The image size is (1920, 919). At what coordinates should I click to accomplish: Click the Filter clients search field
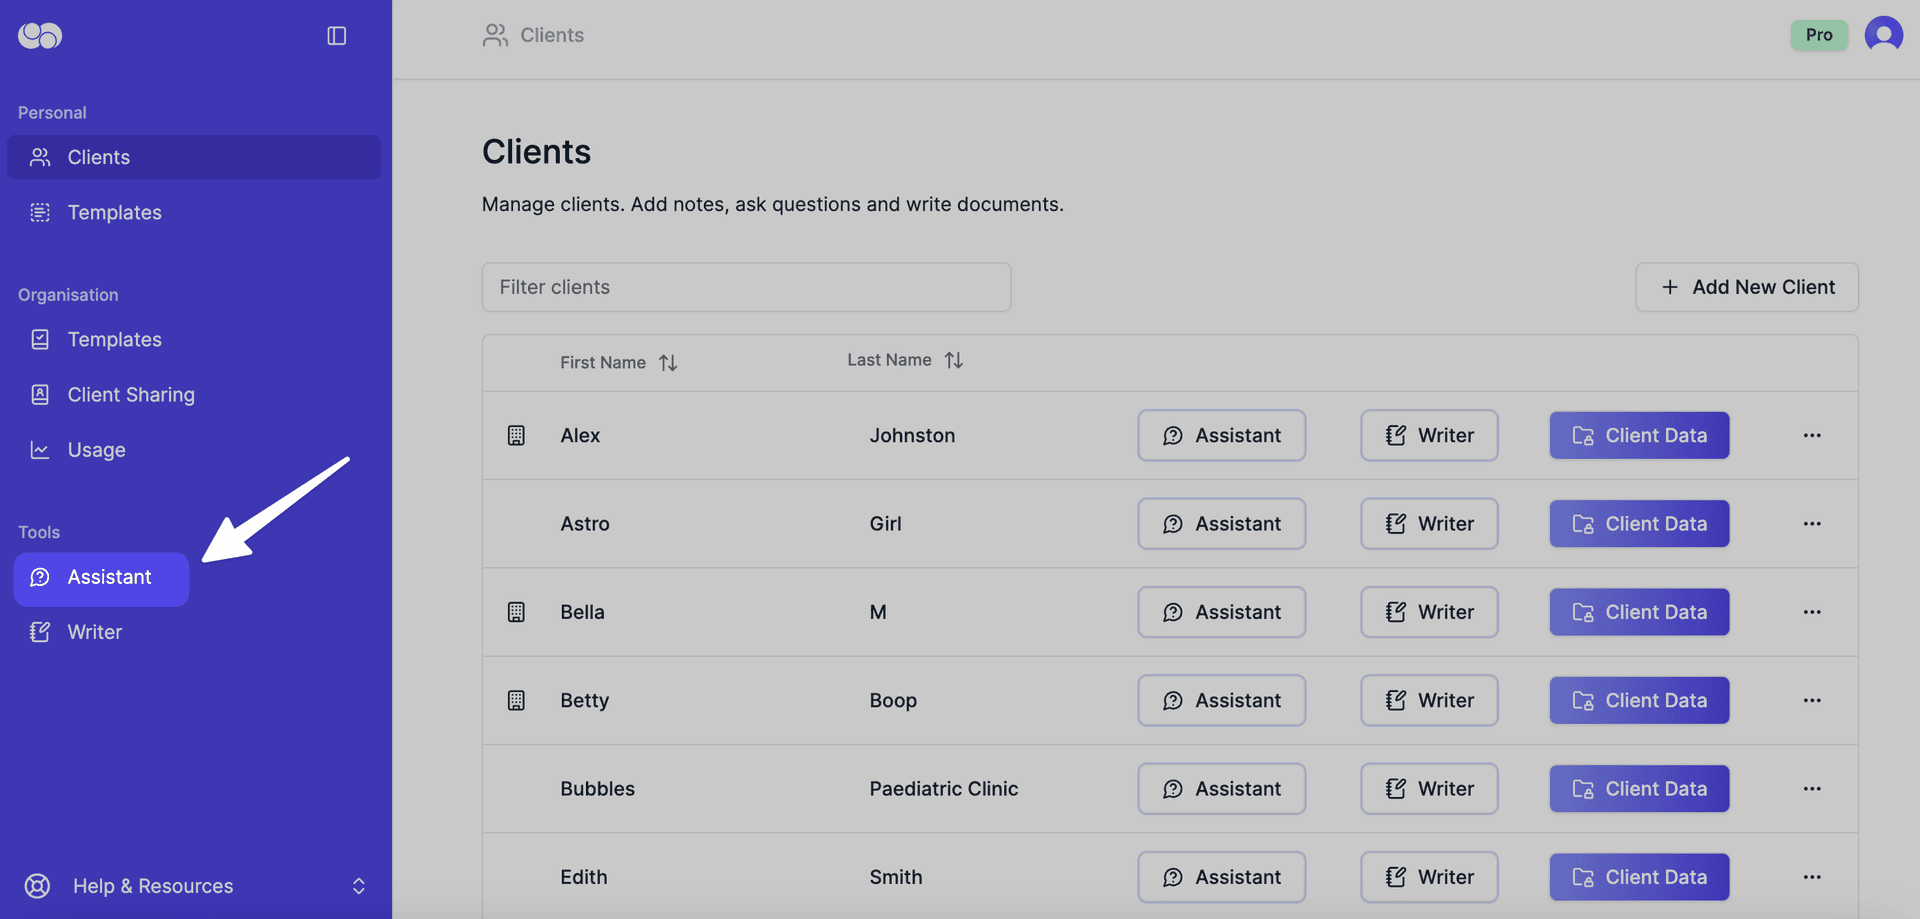pos(746,287)
